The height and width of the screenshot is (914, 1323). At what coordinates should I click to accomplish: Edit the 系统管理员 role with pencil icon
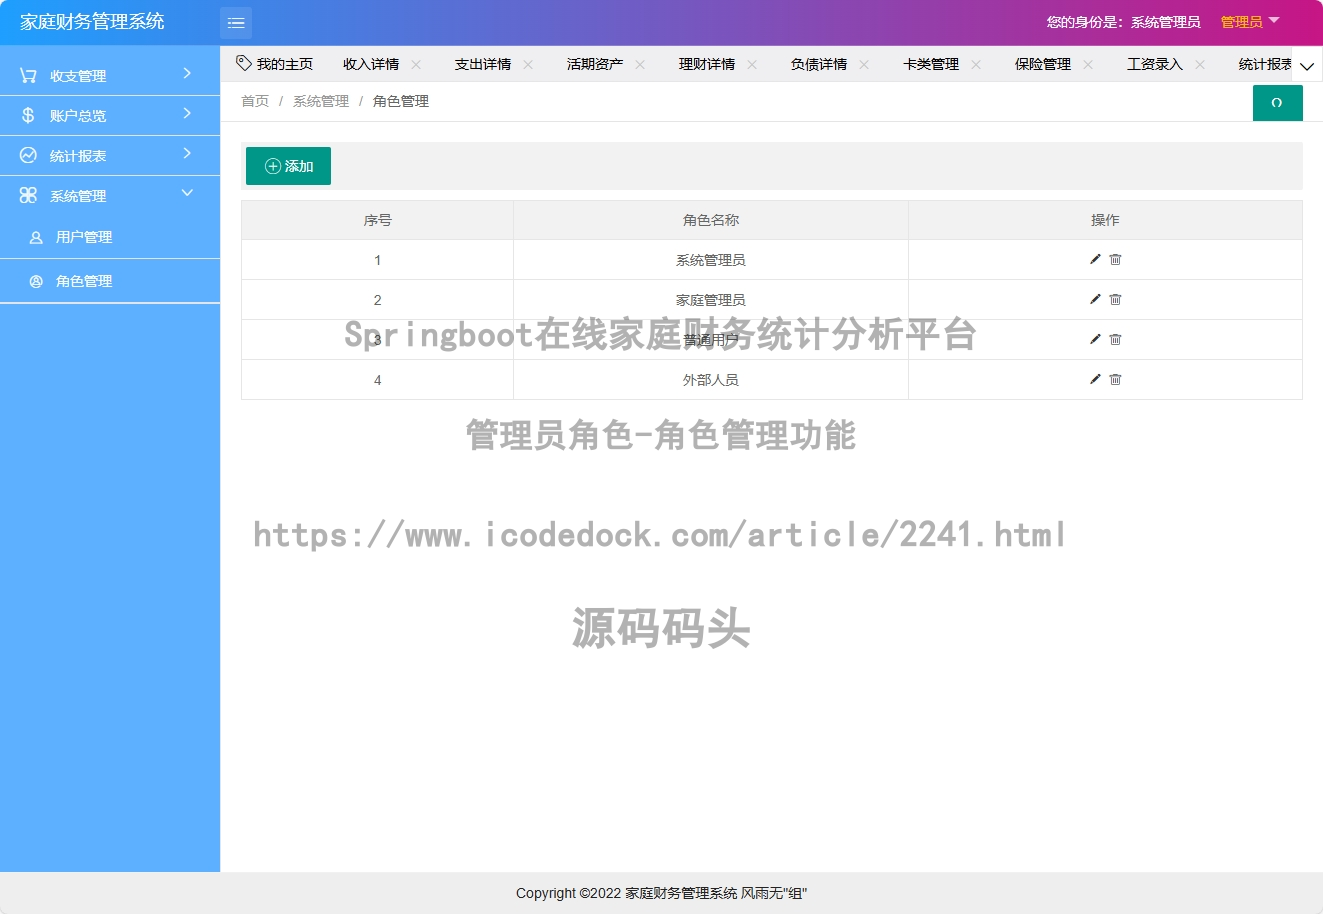tap(1095, 259)
